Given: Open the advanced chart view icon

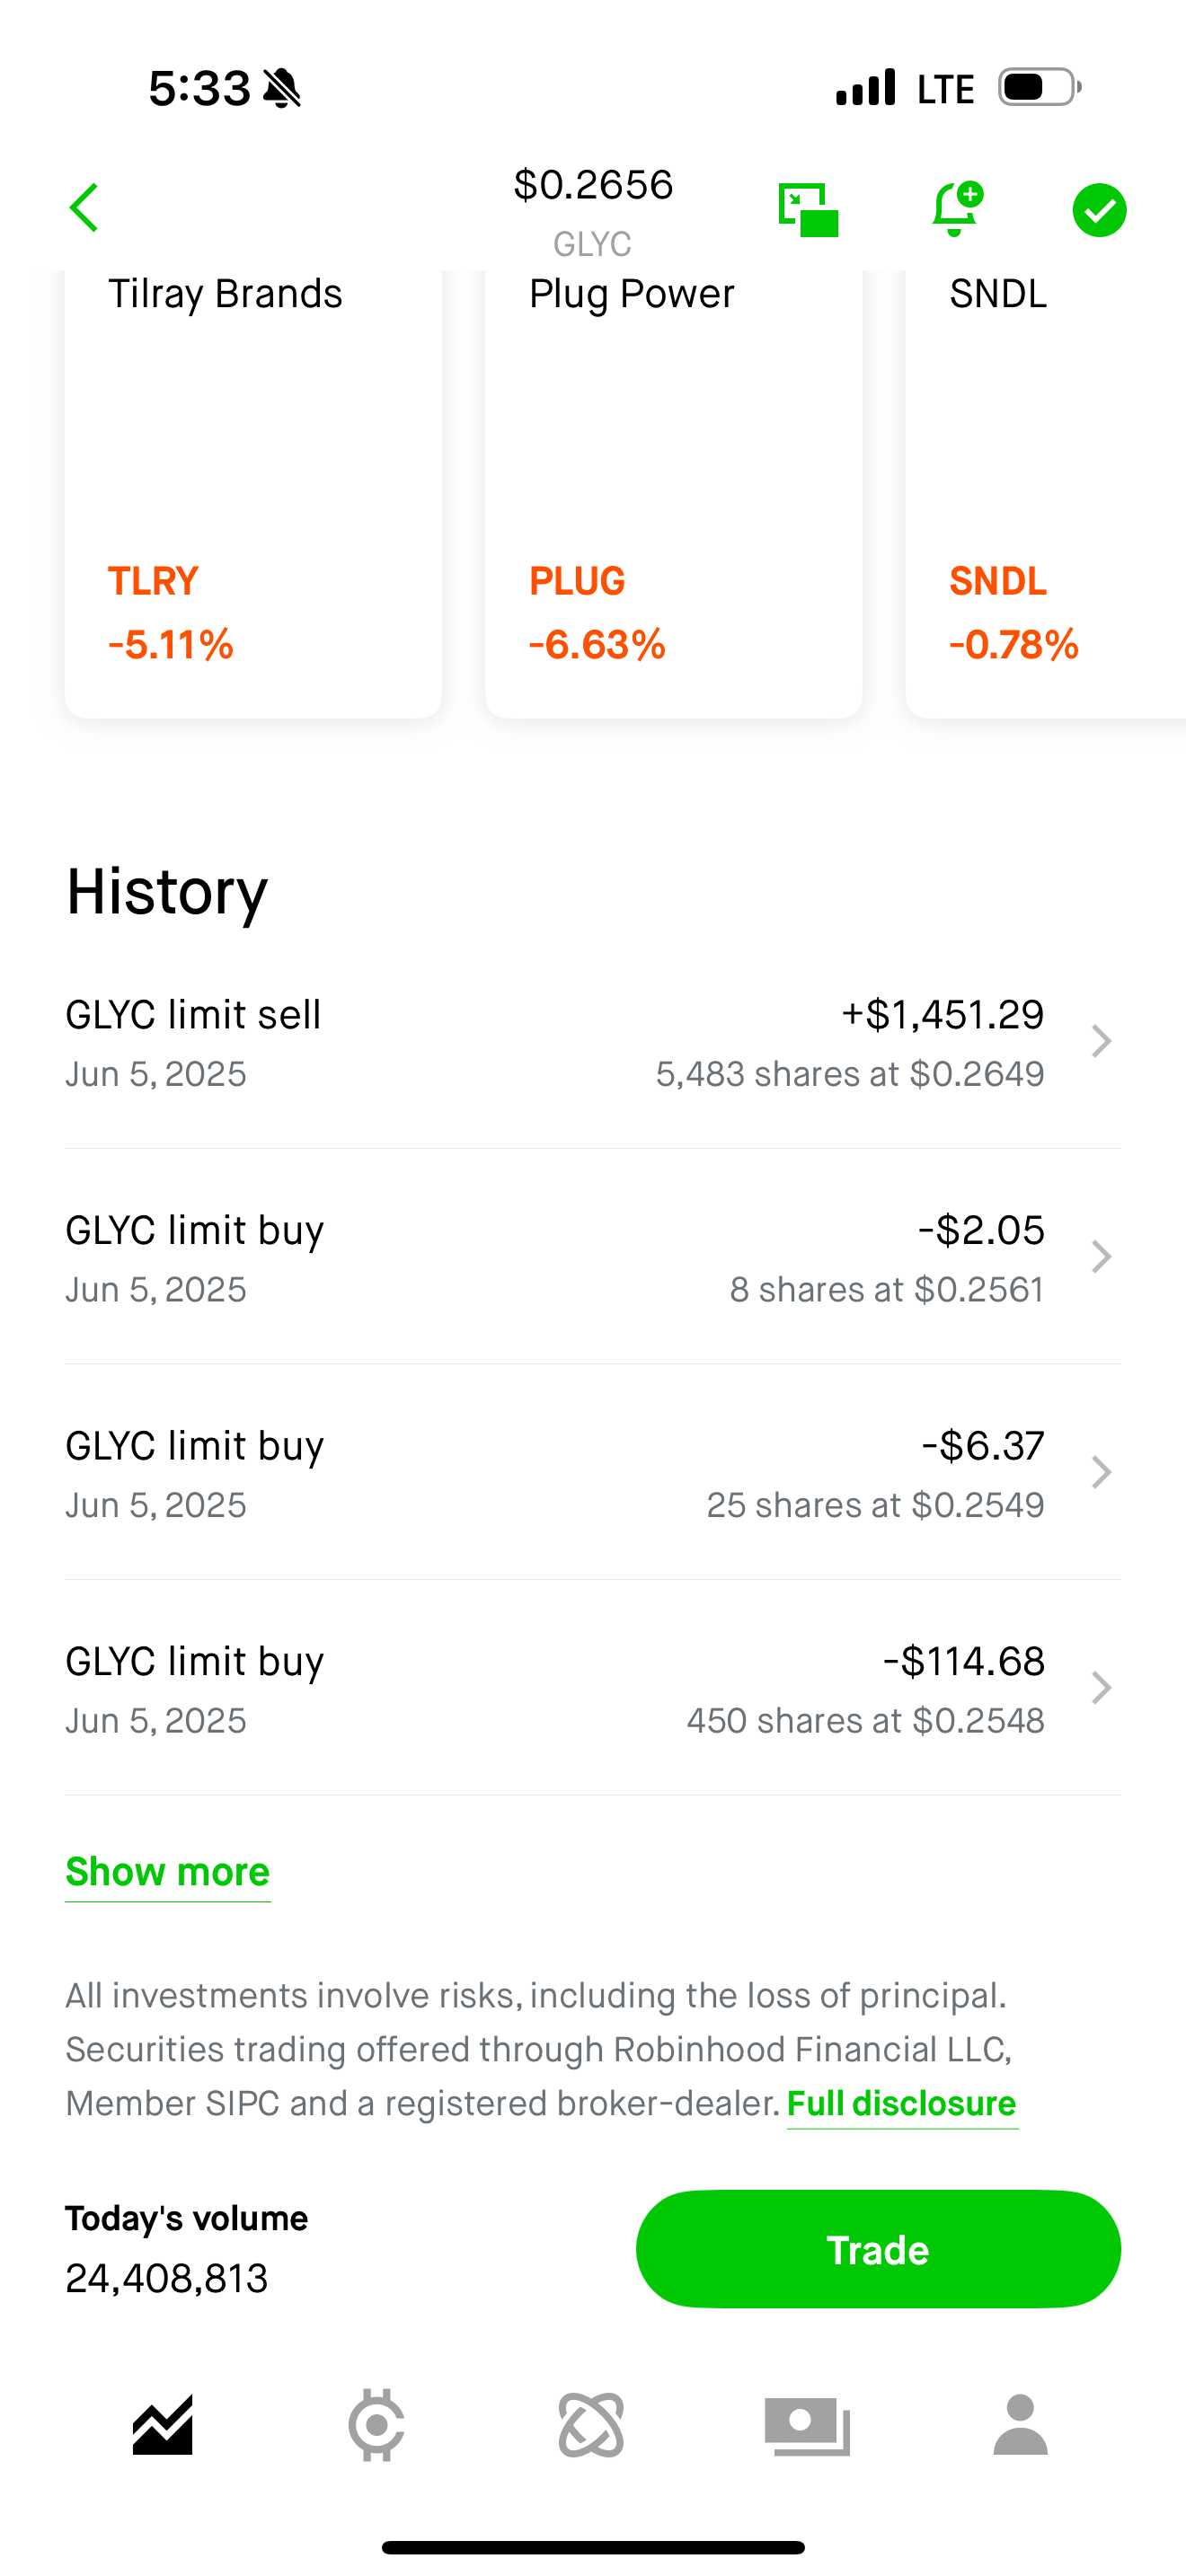Looking at the screenshot, I should click(x=808, y=209).
